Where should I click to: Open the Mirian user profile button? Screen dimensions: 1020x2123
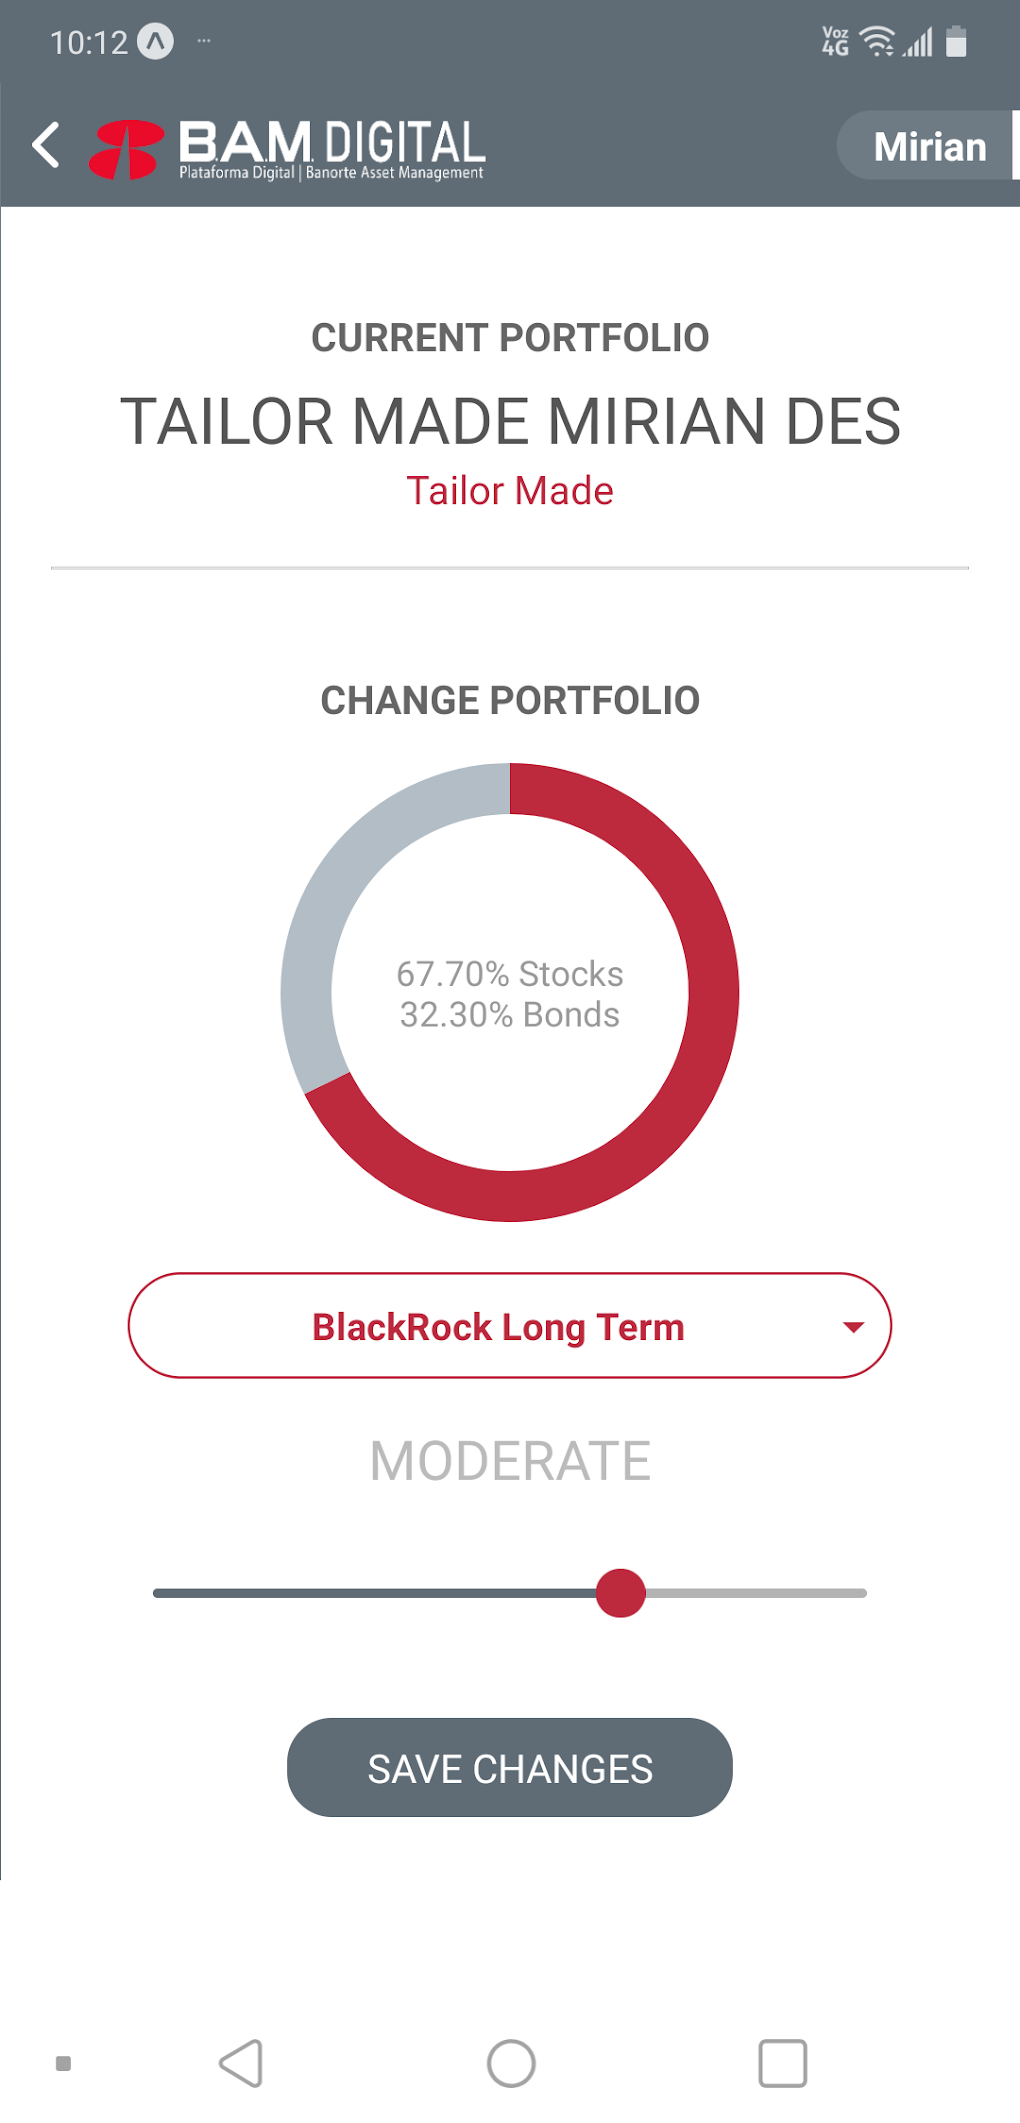pos(928,146)
